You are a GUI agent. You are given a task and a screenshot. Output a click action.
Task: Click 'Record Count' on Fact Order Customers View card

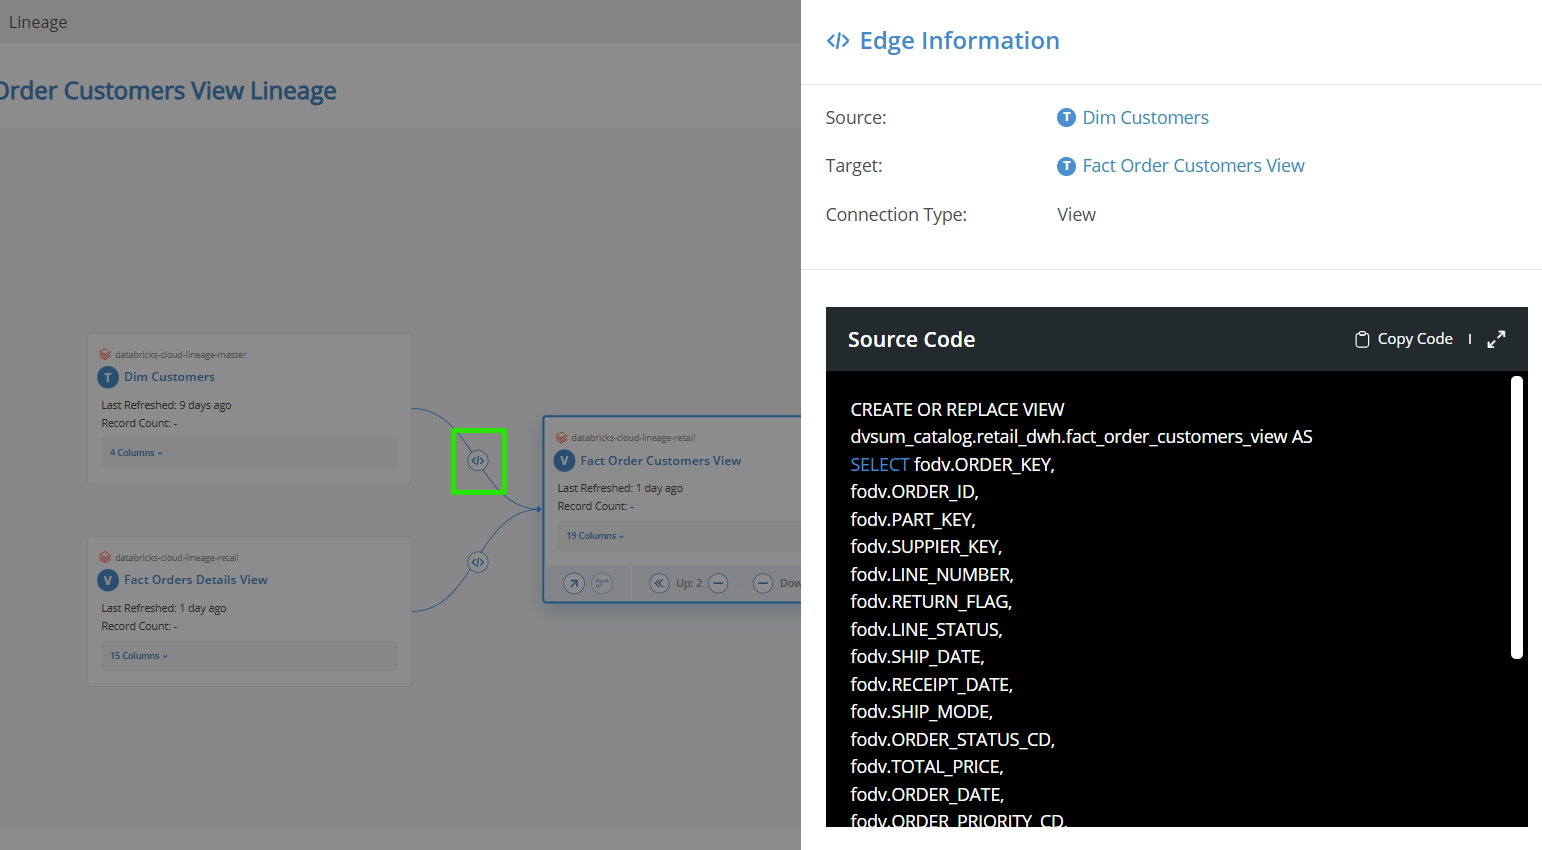[x=595, y=506]
